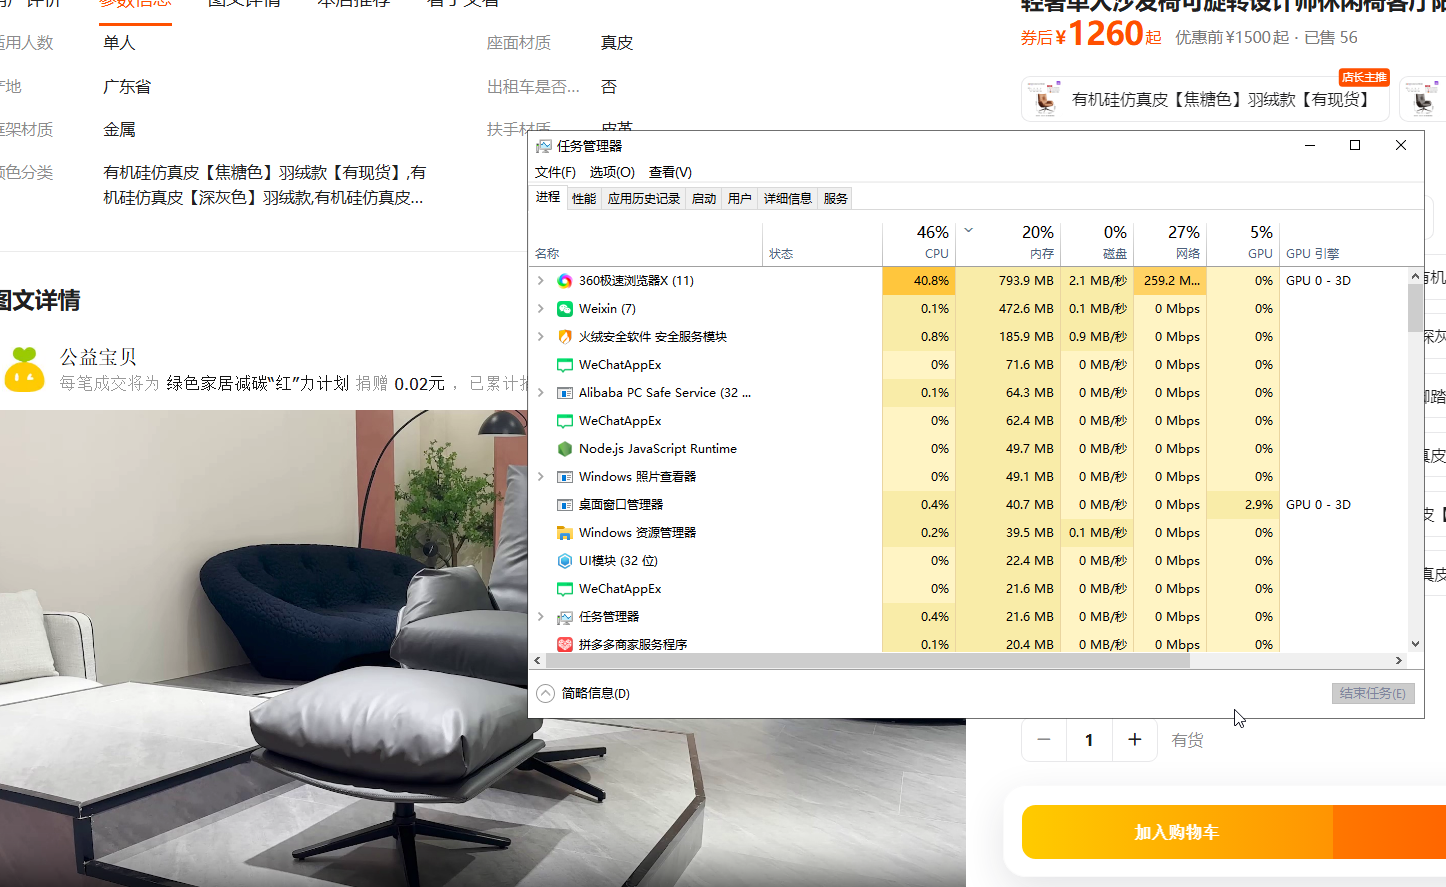Expand the 360极速浏览器X process group
1446x887 pixels.
[x=543, y=280]
